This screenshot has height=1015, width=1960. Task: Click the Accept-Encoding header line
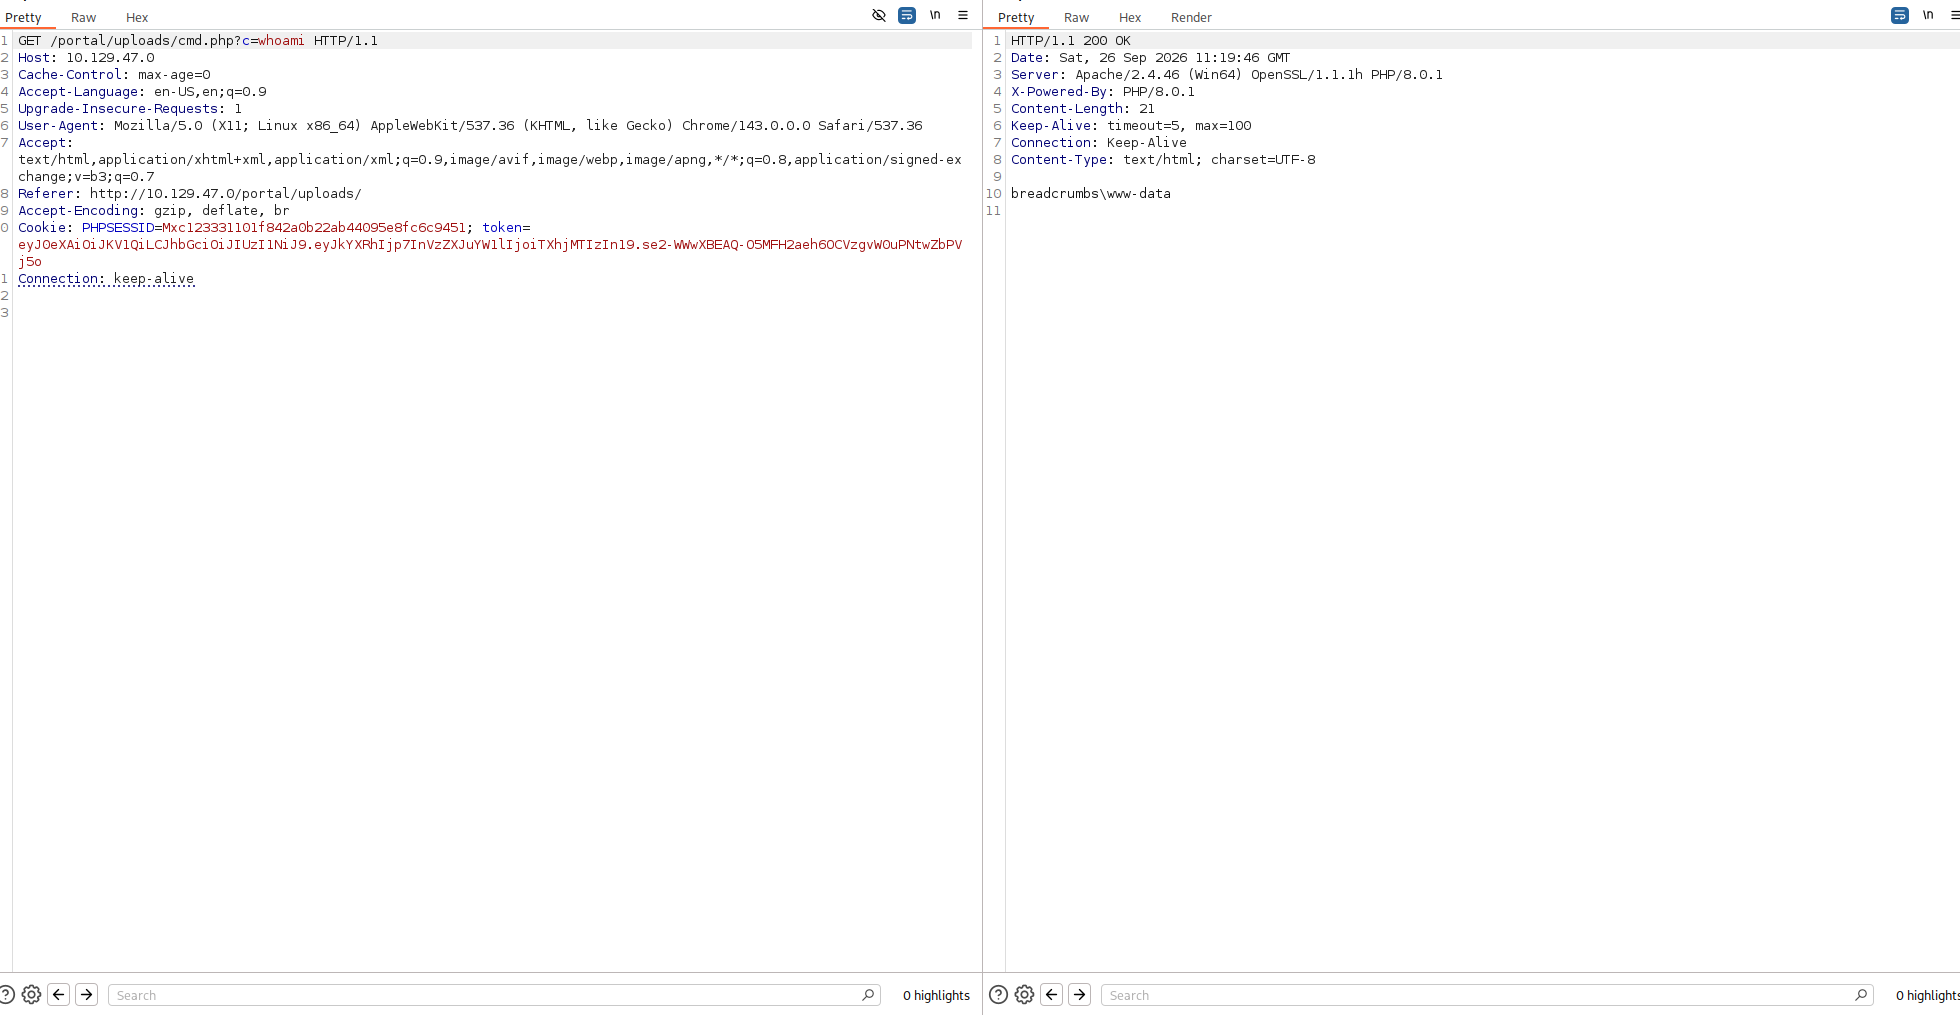pyautogui.click(x=153, y=211)
